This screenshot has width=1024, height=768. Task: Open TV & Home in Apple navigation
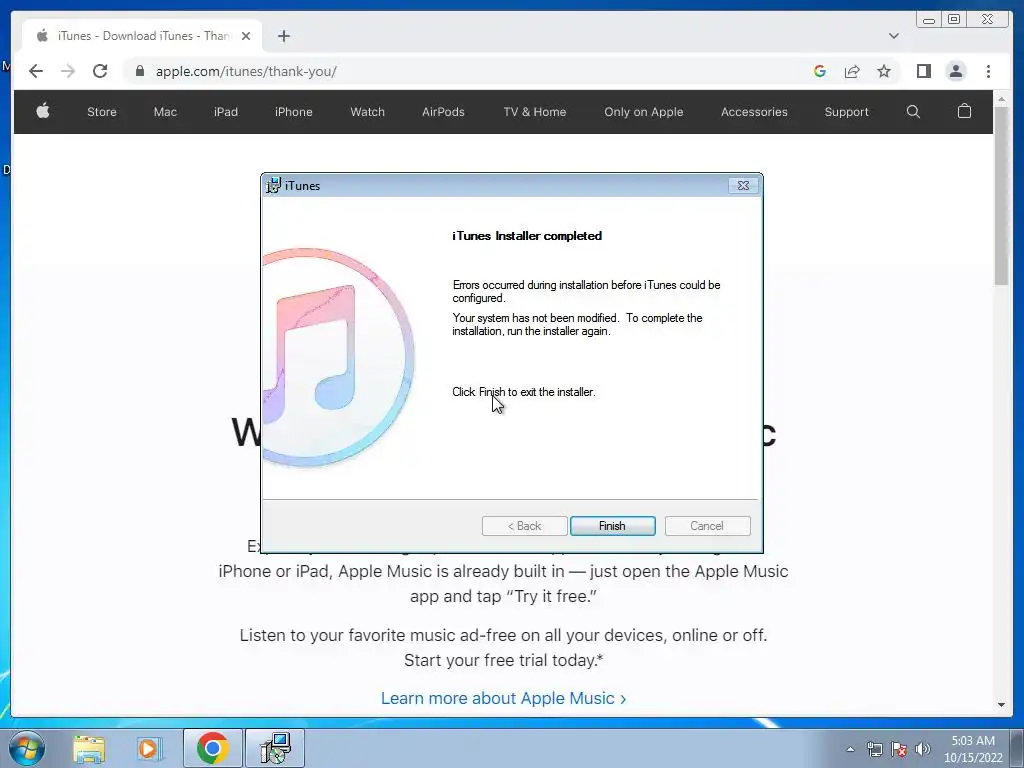534,112
